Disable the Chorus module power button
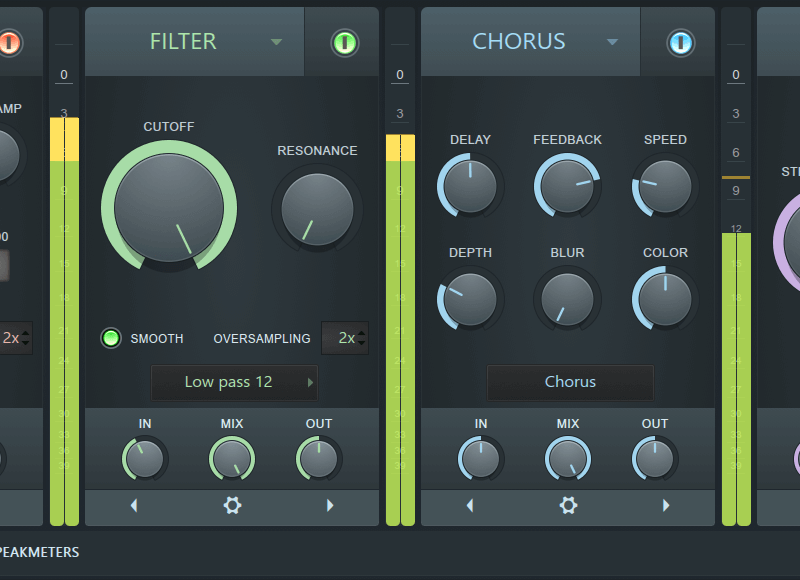Viewport: 800px width, 580px height. point(680,43)
